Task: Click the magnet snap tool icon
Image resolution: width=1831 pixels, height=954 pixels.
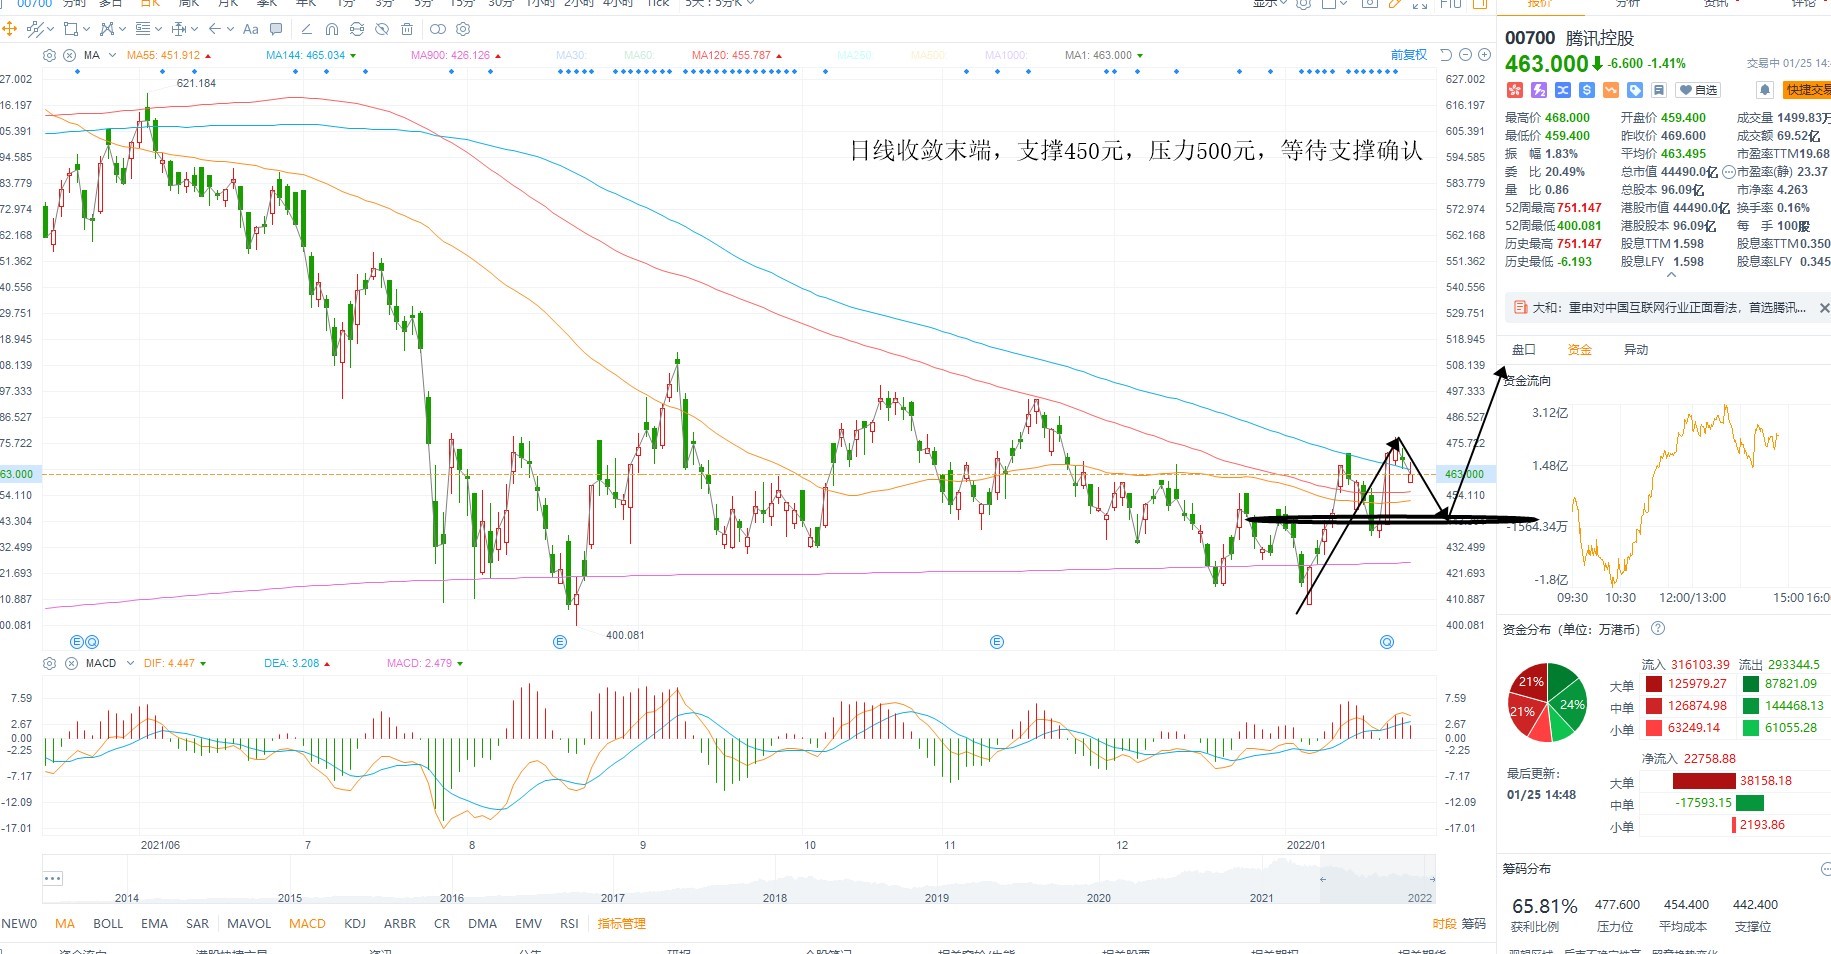Action: [x=332, y=29]
